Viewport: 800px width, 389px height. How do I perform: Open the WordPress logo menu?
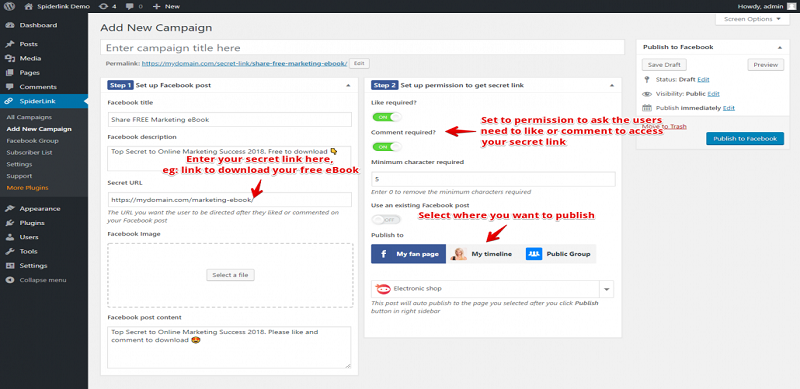[9, 6]
